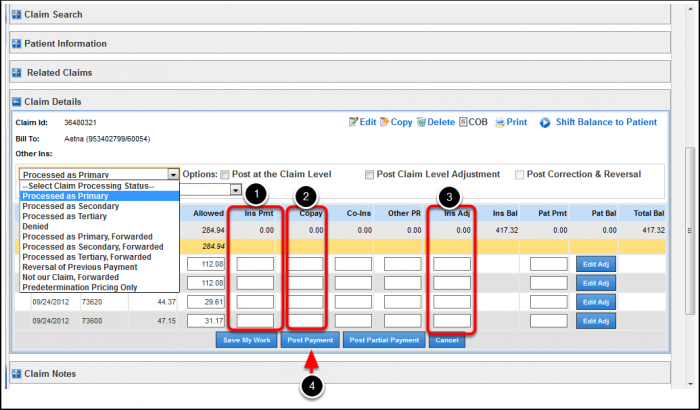Screen dimensions: 700x410
Task: Expand the Patient Information section
Action: (x=16, y=44)
